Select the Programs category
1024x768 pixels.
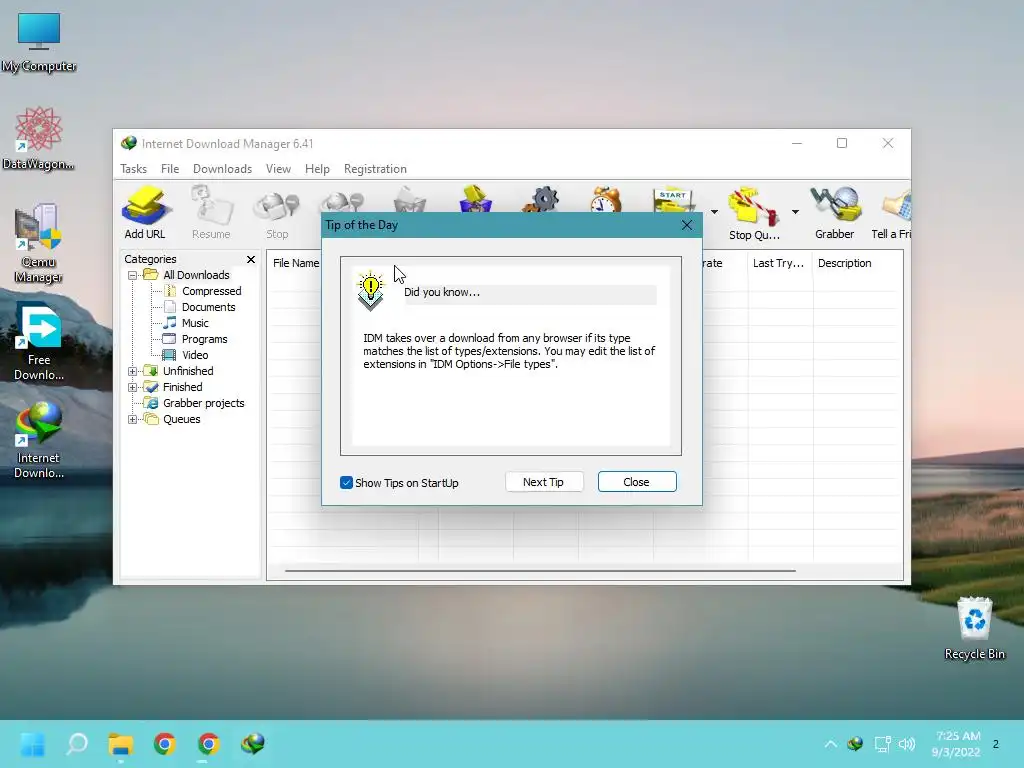(x=204, y=339)
